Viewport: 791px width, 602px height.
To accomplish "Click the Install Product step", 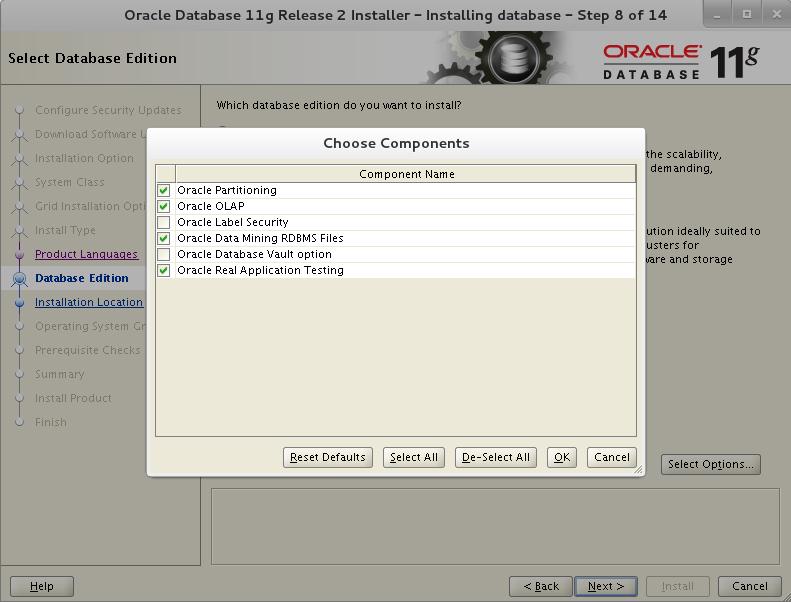I will click(73, 398).
